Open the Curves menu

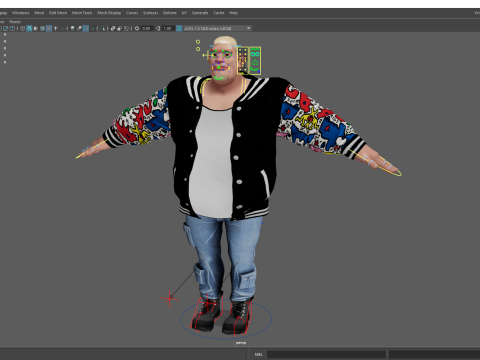[x=132, y=13]
